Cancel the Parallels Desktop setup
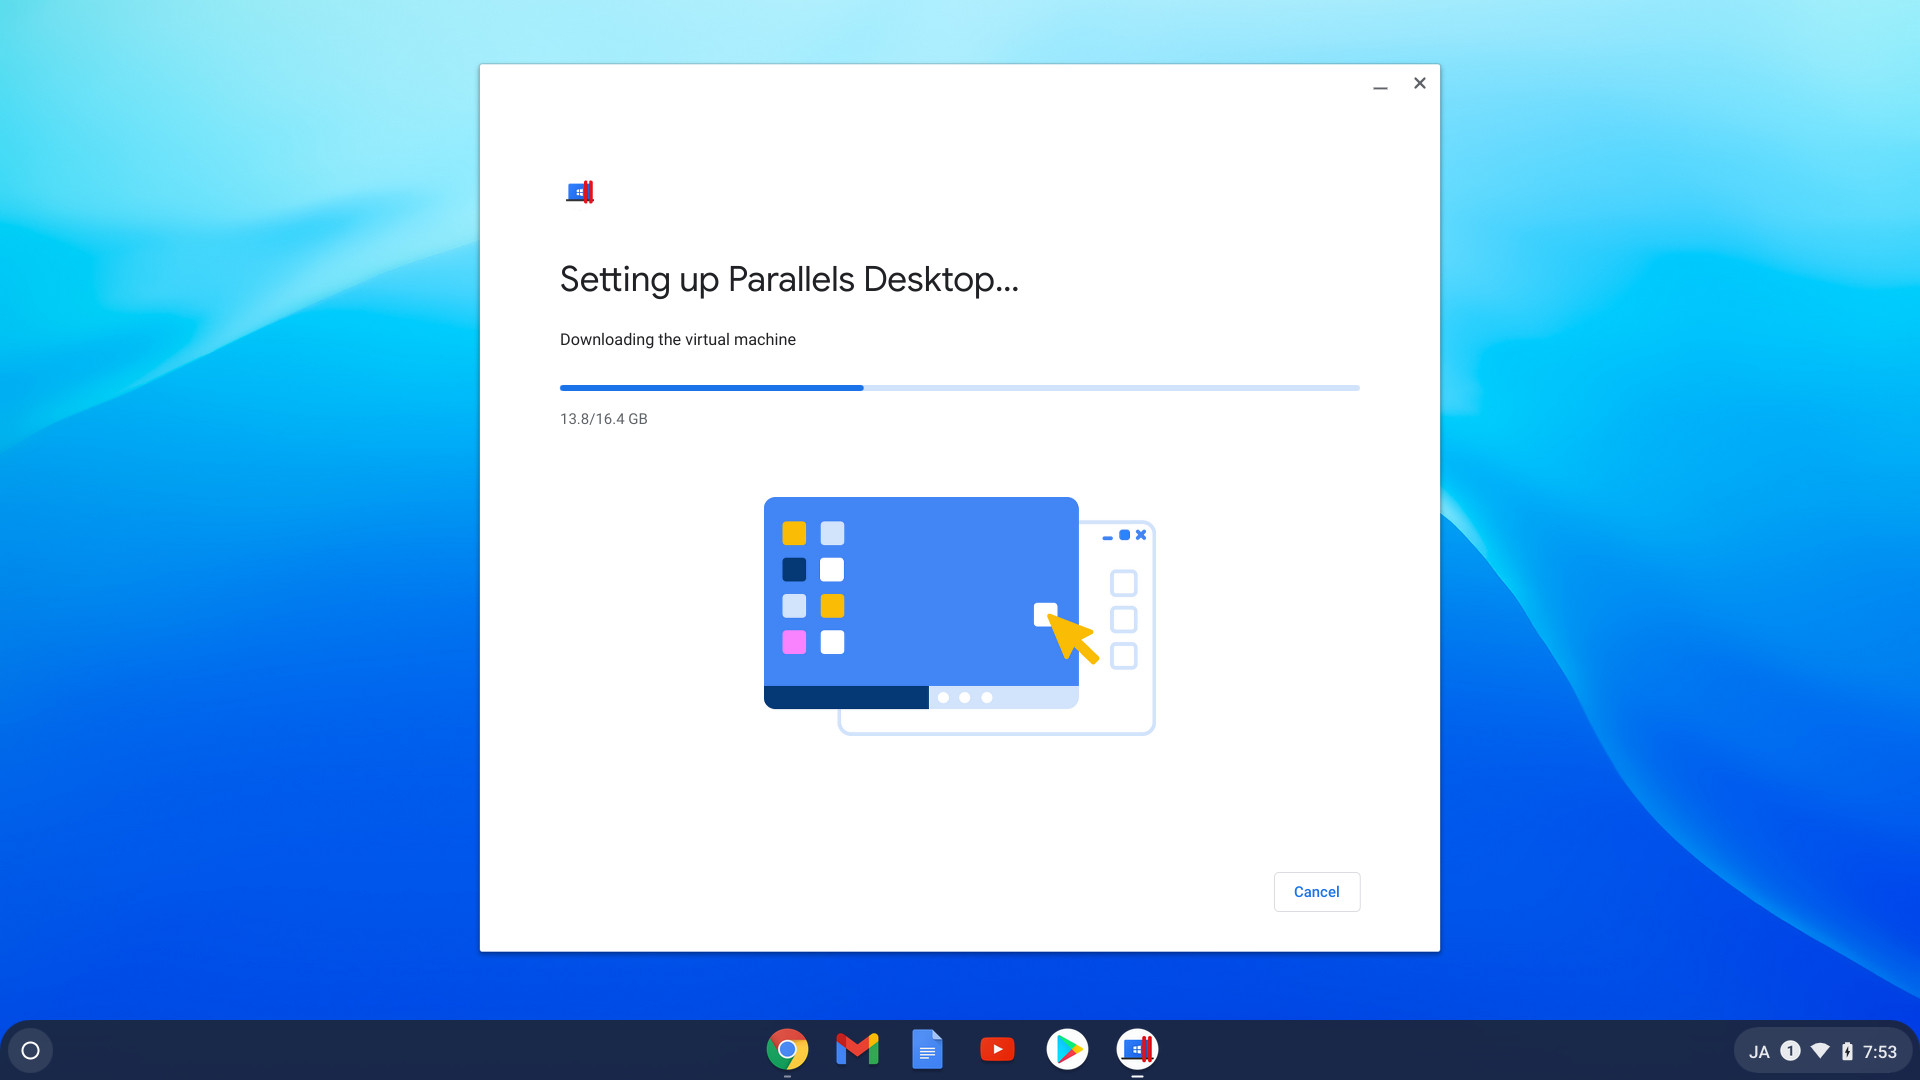 click(x=1316, y=891)
